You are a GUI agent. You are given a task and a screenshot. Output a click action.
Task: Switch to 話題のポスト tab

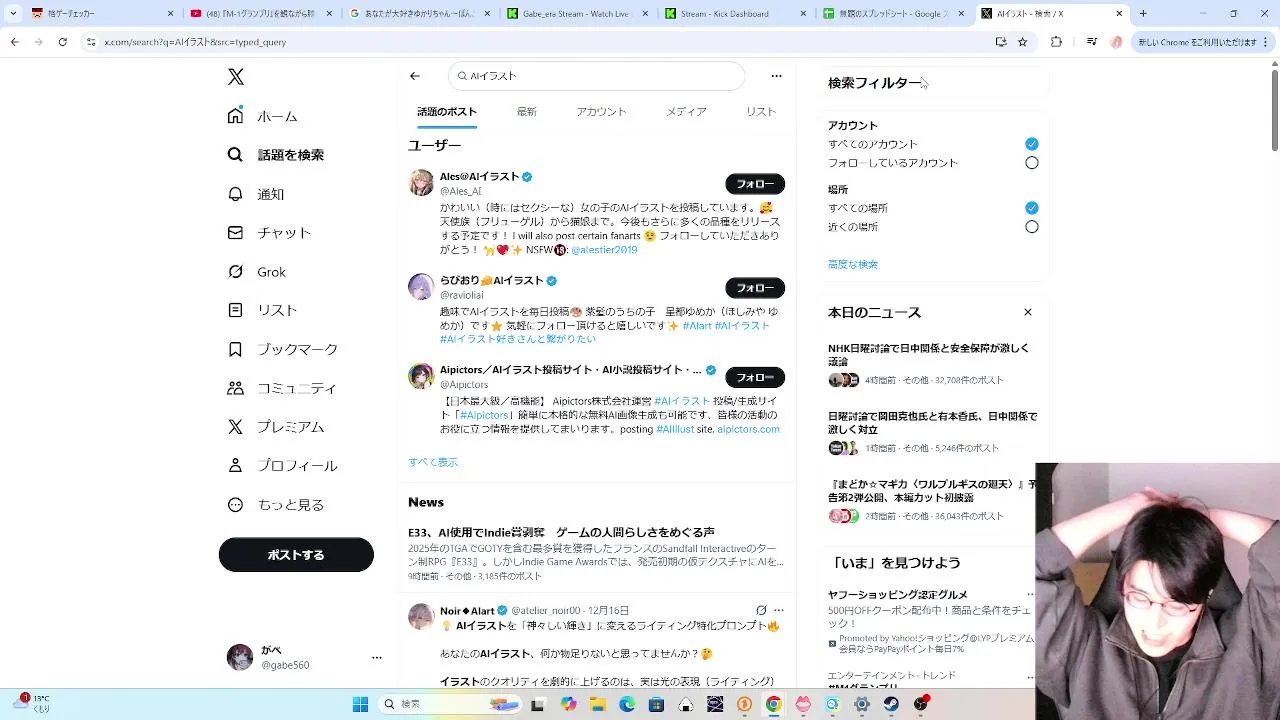[x=447, y=112]
